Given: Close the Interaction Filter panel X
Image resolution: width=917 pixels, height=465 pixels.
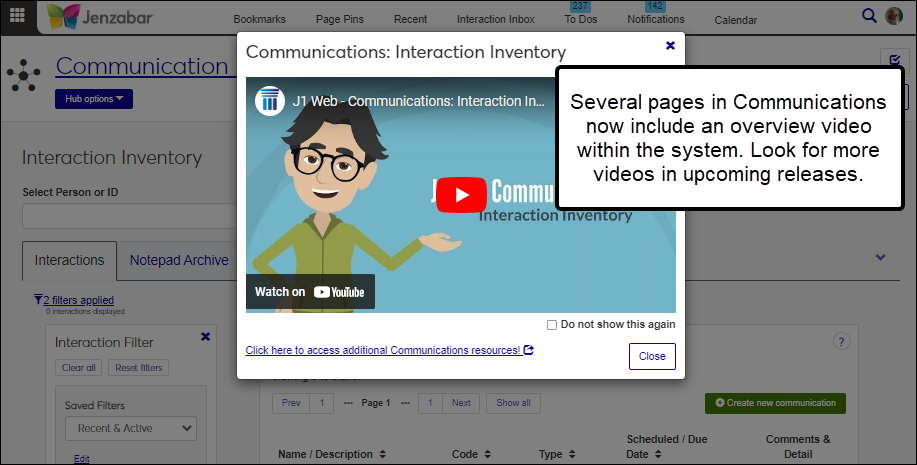Looking at the screenshot, I should pos(205,336).
